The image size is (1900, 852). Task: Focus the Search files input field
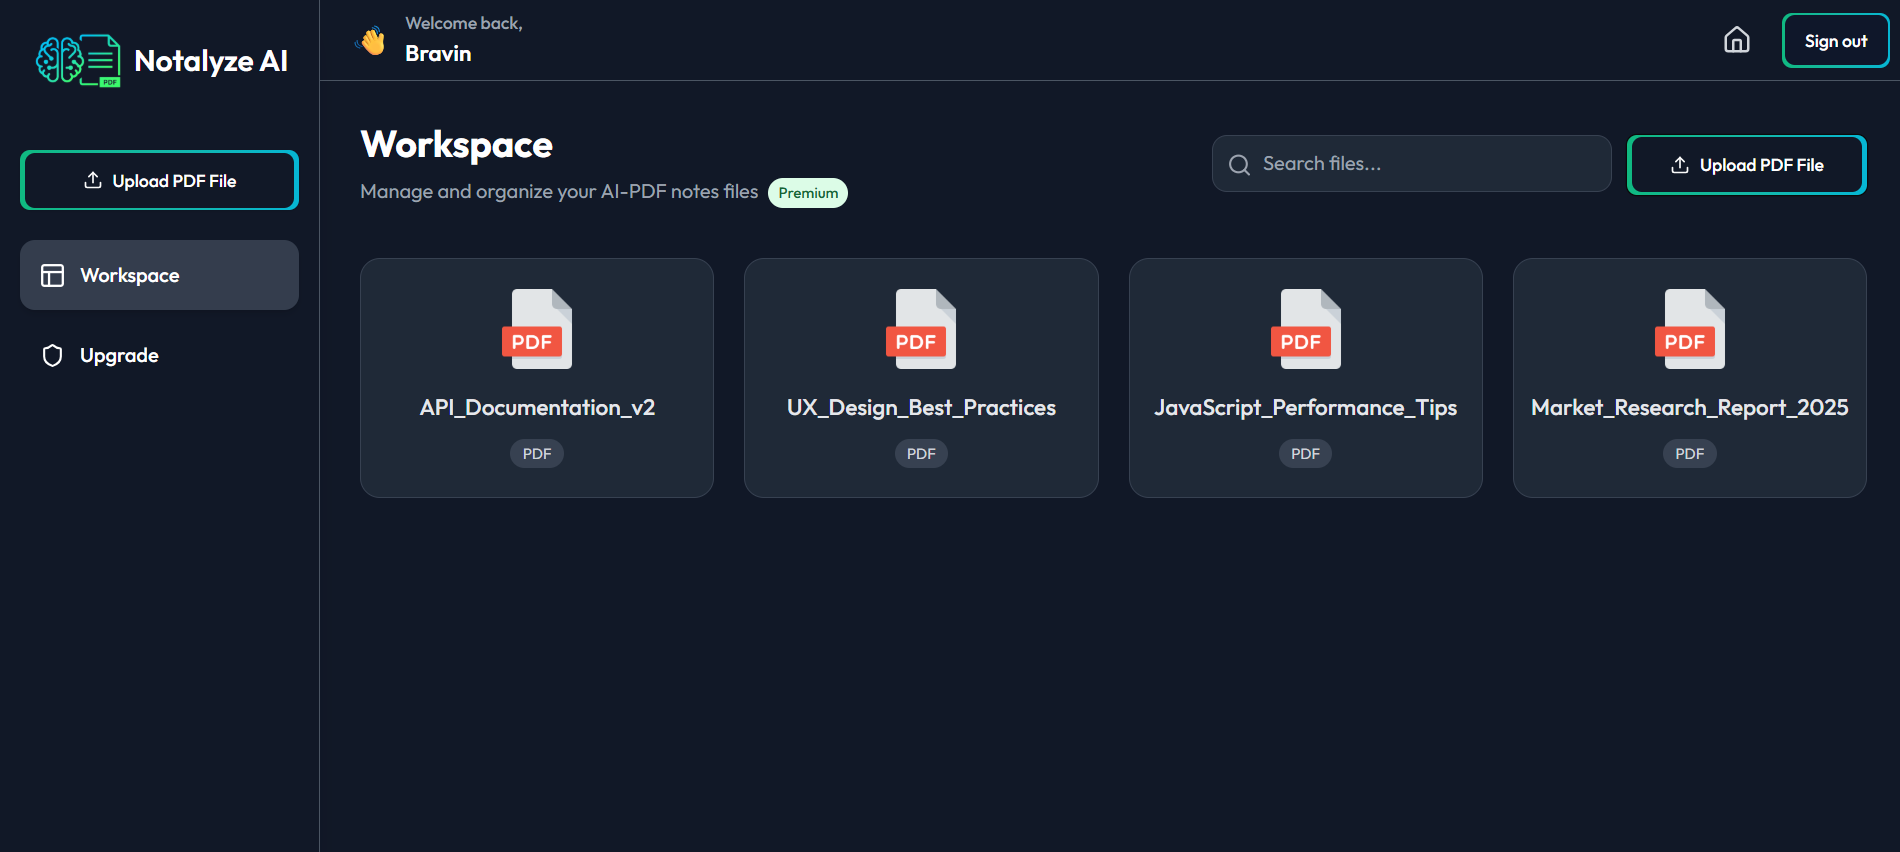(1411, 164)
